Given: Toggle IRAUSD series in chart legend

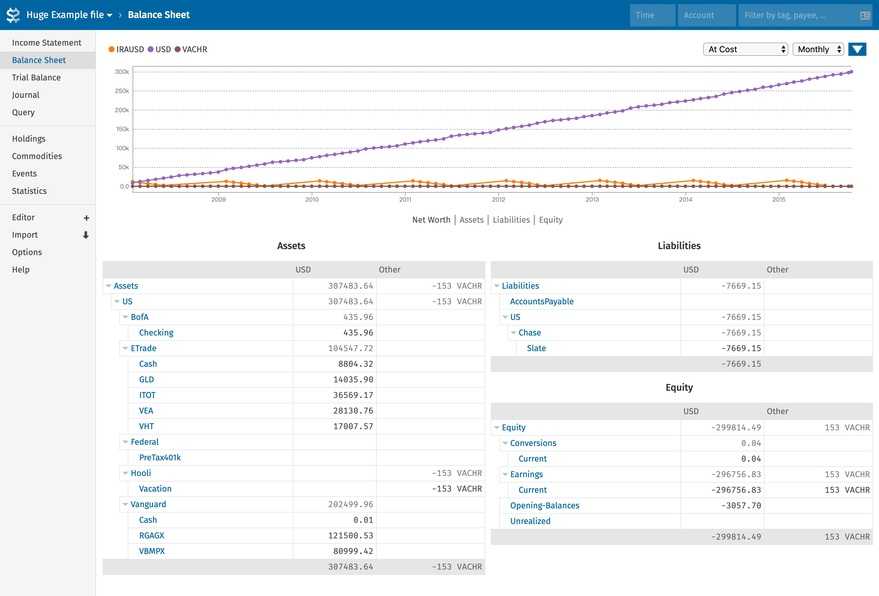Looking at the screenshot, I should tap(126, 49).
